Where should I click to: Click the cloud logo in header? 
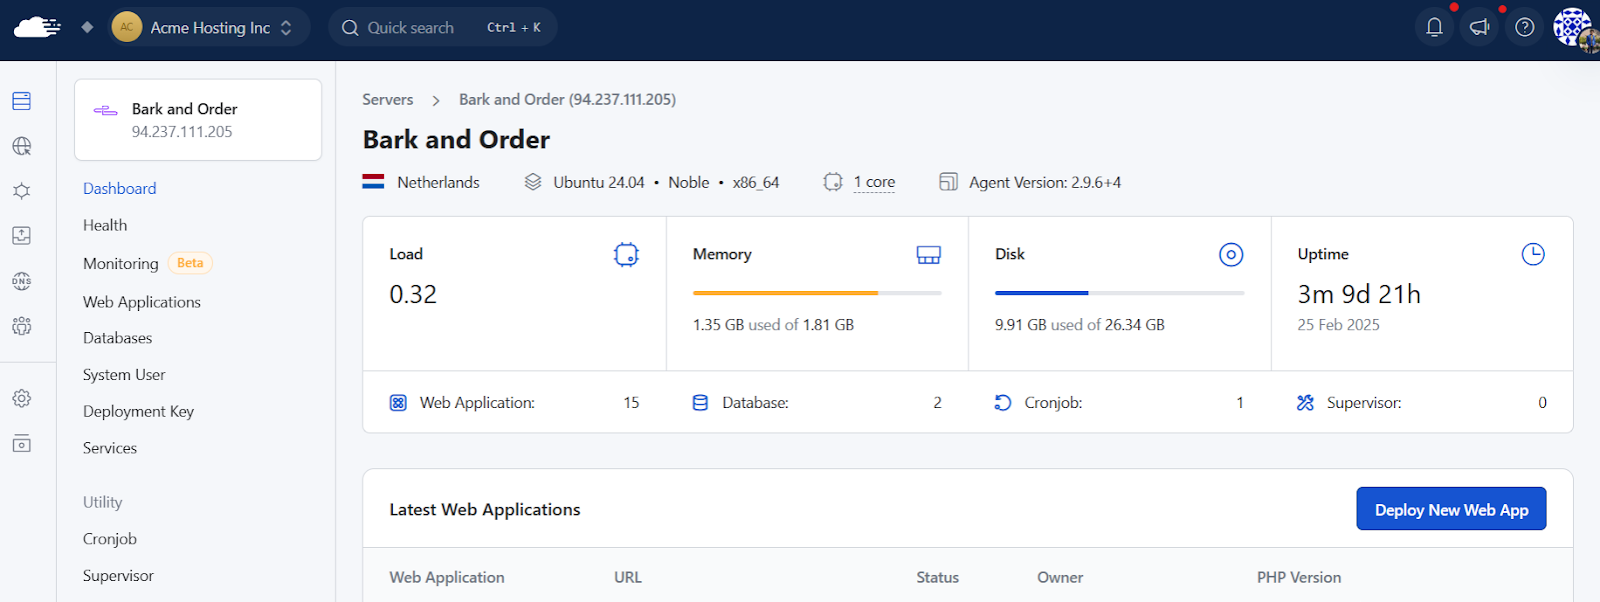coord(37,27)
